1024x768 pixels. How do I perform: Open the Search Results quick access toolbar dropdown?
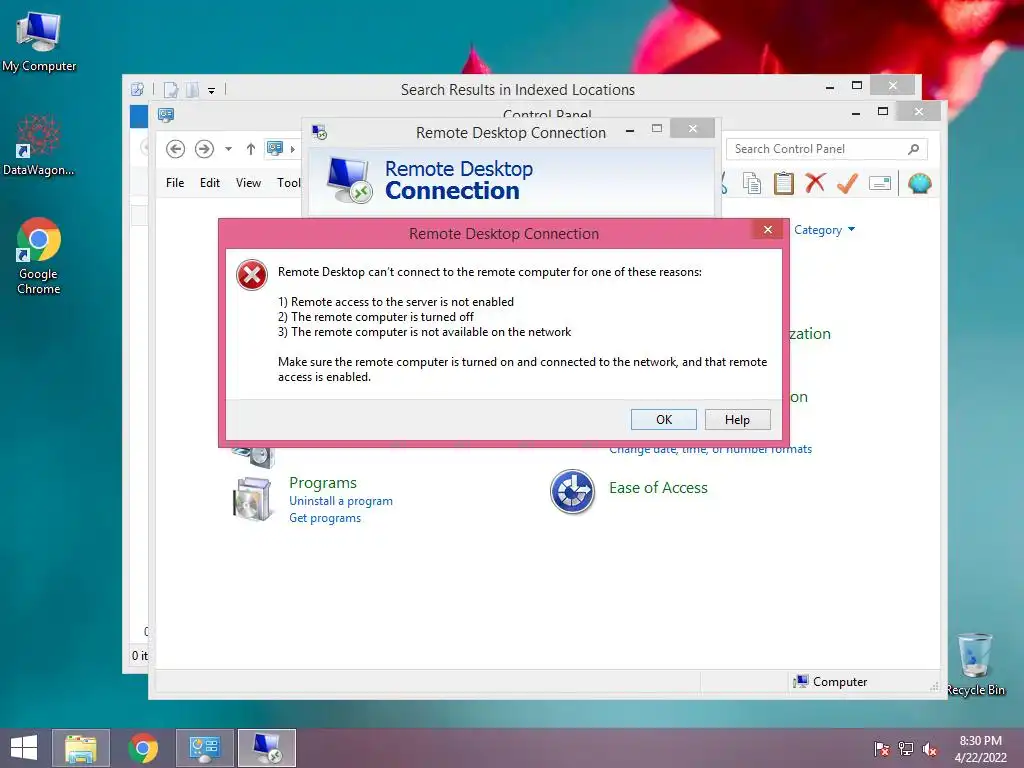(x=212, y=91)
